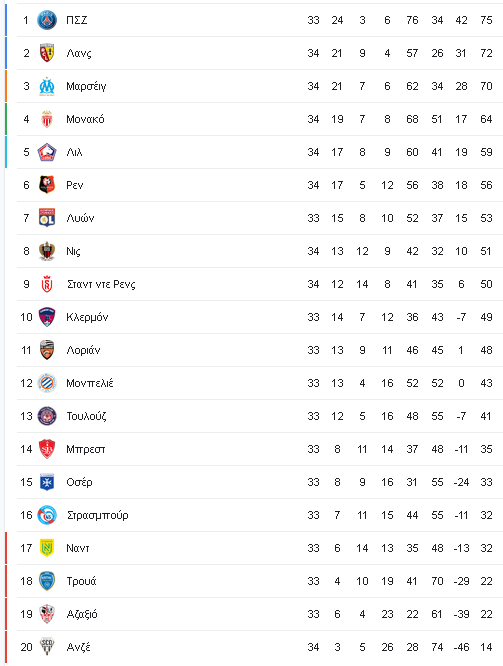Click the Μαρσέιγ club crest
This screenshot has width=503, height=666.
47,86
